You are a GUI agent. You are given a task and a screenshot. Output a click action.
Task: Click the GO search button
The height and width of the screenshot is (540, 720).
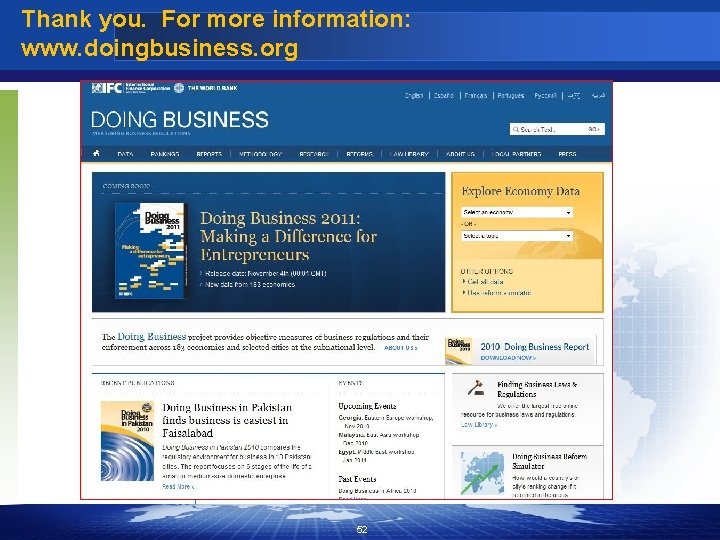(x=594, y=129)
